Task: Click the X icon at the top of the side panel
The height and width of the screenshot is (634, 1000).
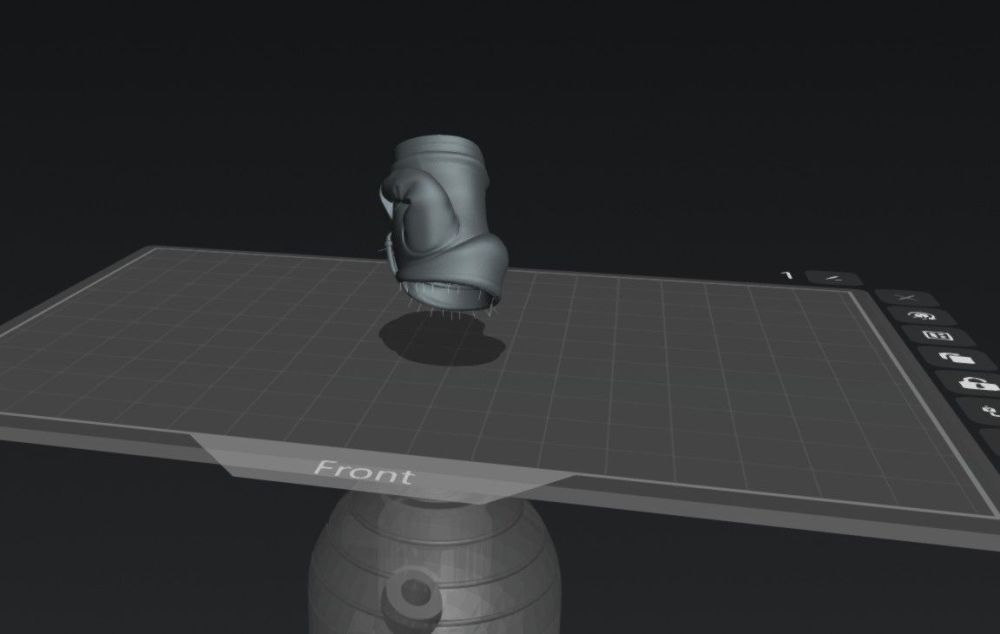Action: [908, 297]
